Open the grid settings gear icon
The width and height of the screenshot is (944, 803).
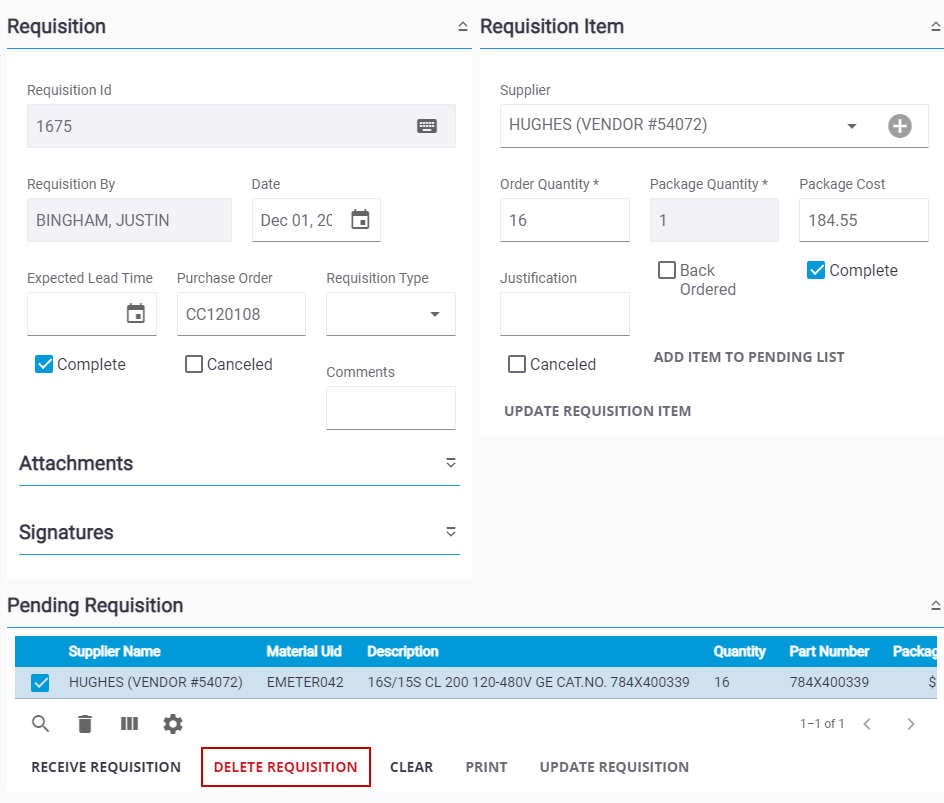[173, 724]
